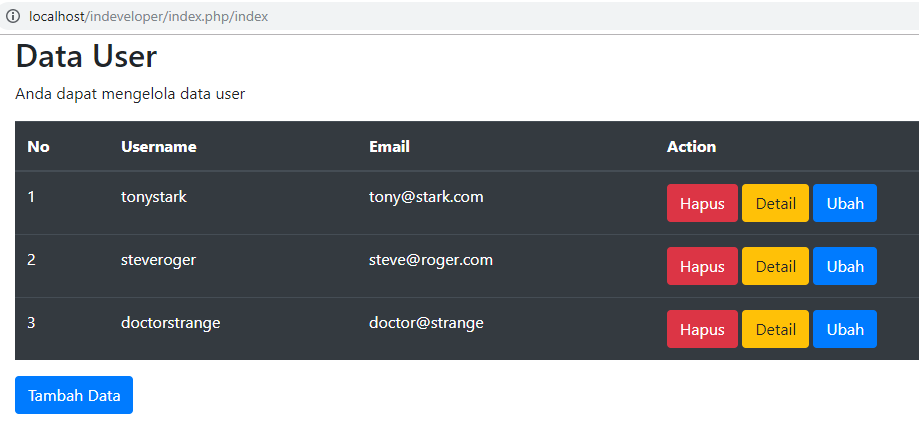Edit steveroger using the Ubah button
The width and height of the screenshot is (919, 433).
coord(845,266)
